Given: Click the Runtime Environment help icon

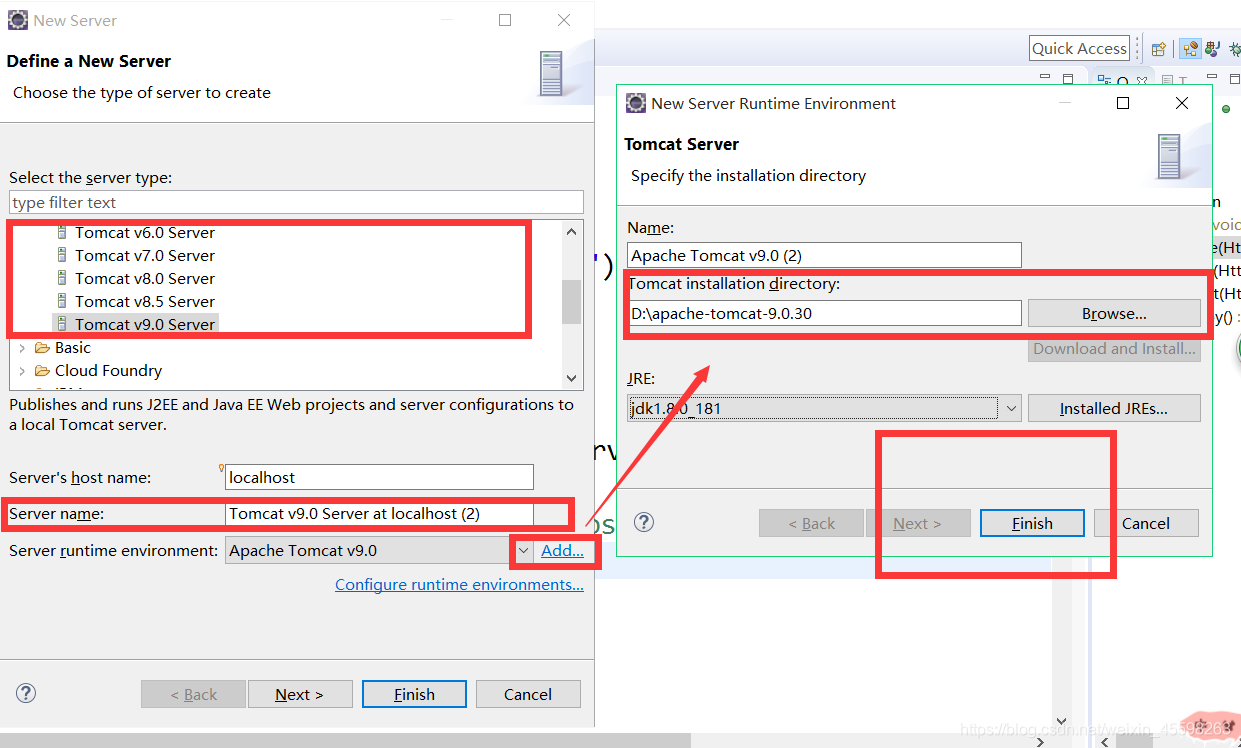Looking at the screenshot, I should (644, 522).
